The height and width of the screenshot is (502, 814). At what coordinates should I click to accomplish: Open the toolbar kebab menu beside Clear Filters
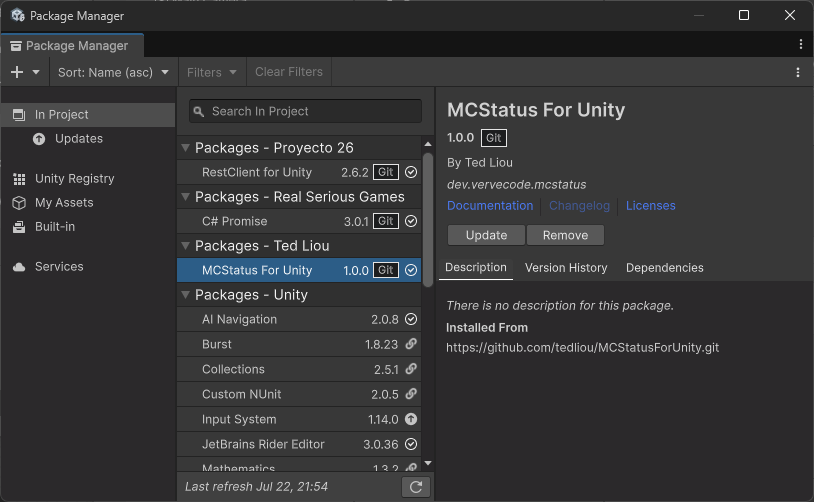coord(798,72)
